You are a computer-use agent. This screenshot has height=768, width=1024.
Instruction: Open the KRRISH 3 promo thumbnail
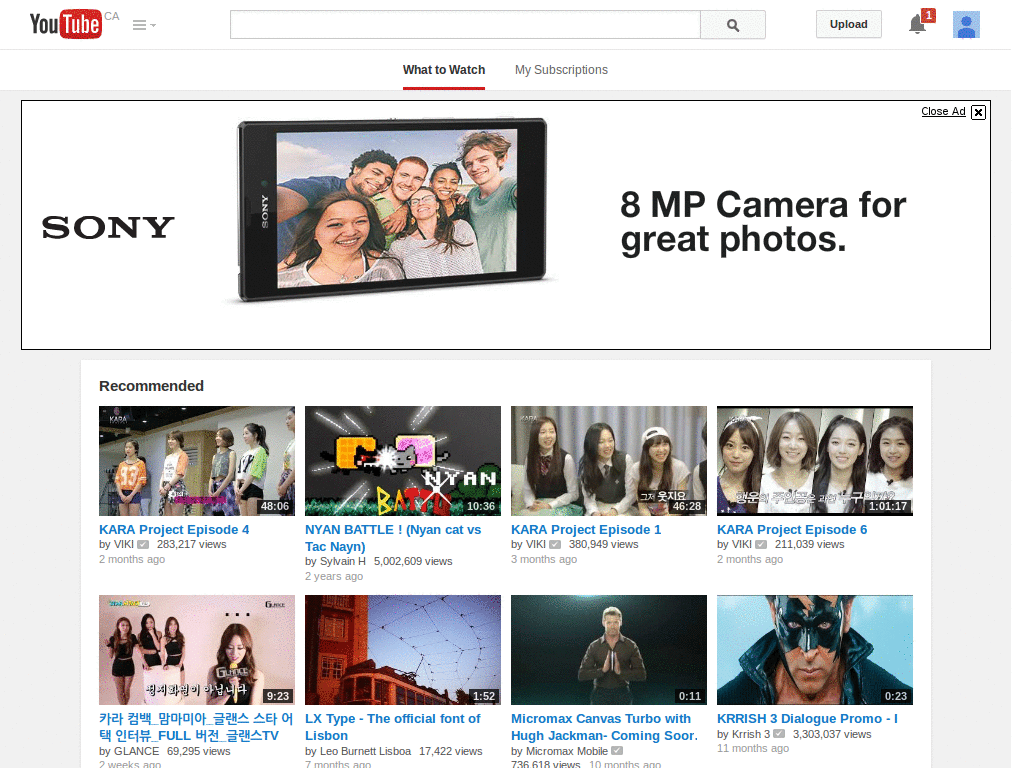pos(815,650)
